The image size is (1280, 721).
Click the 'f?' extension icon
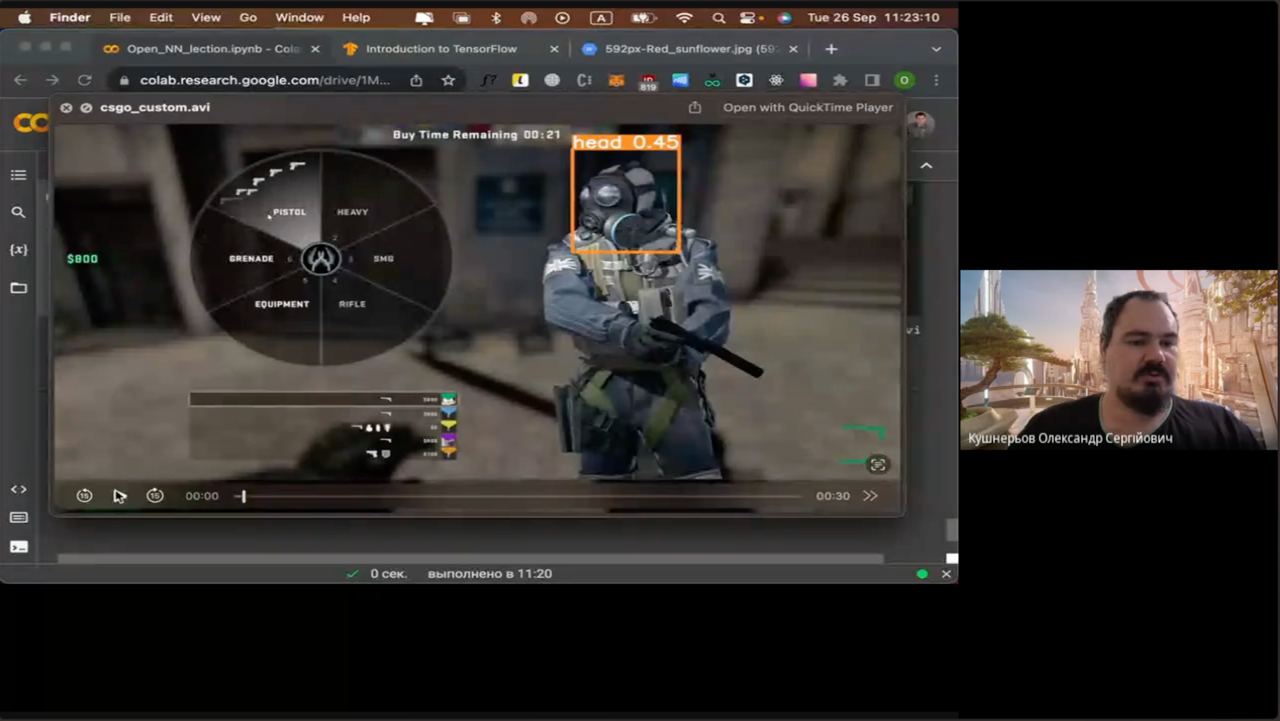488,80
